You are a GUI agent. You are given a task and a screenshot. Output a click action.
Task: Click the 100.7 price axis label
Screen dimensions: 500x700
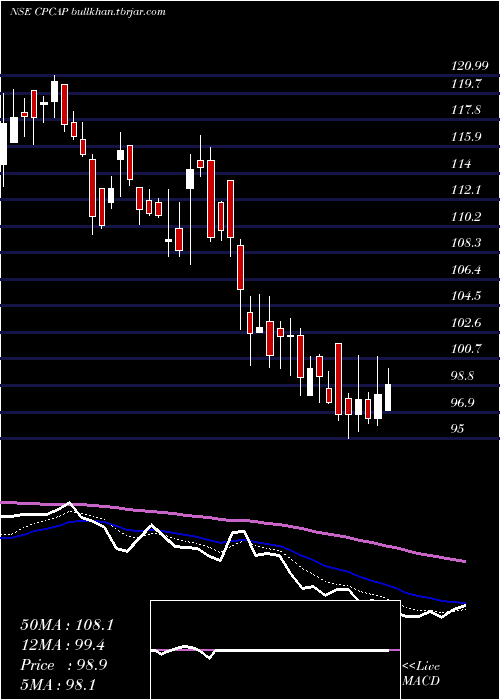[466, 349]
